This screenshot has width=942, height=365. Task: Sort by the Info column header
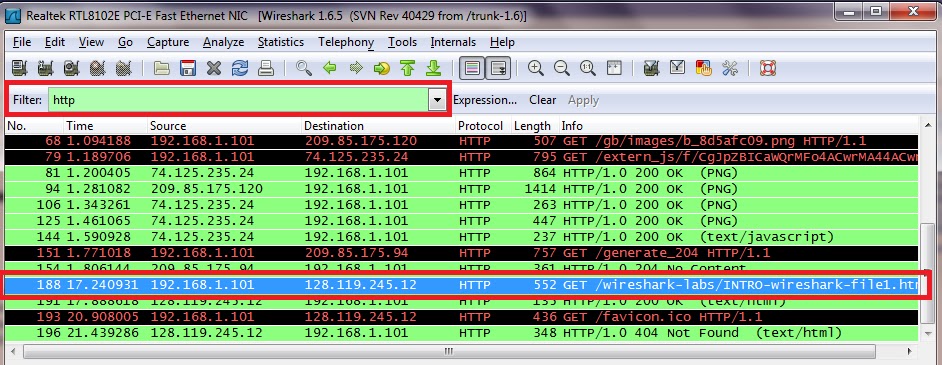[x=739, y=126]
